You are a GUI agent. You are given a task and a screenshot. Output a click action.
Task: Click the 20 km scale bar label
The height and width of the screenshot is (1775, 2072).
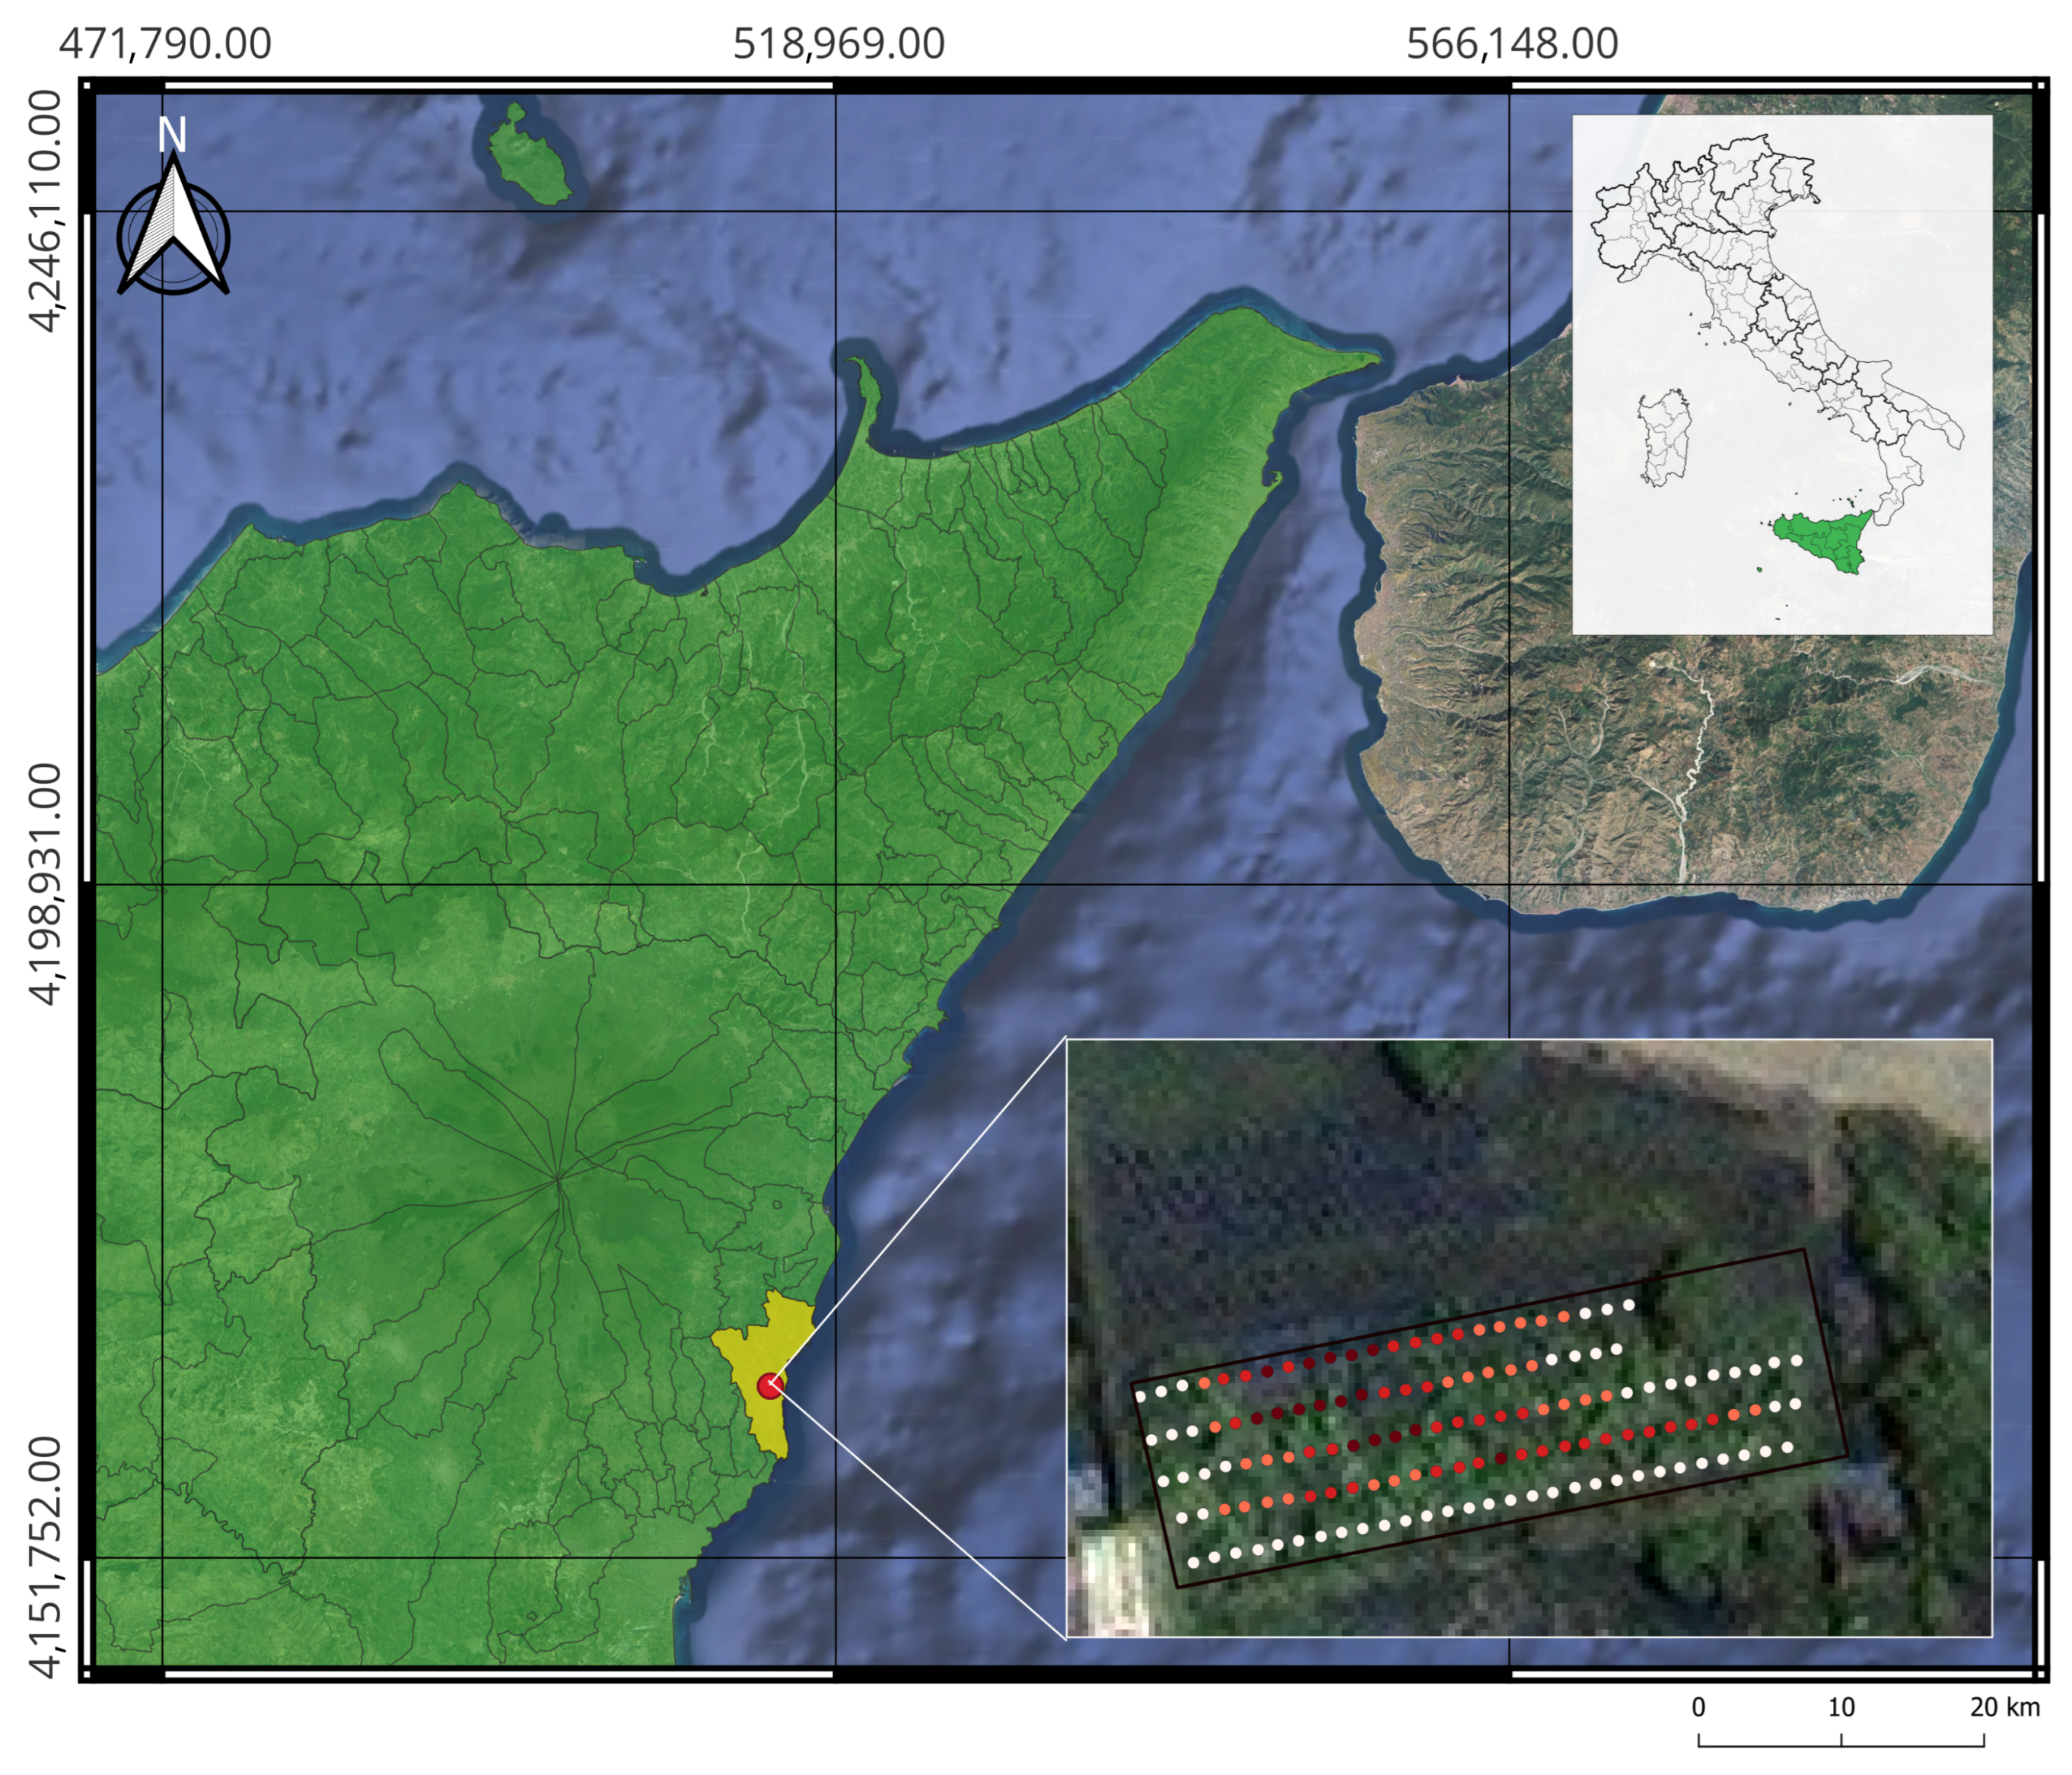click(x=2004, y=1707)
